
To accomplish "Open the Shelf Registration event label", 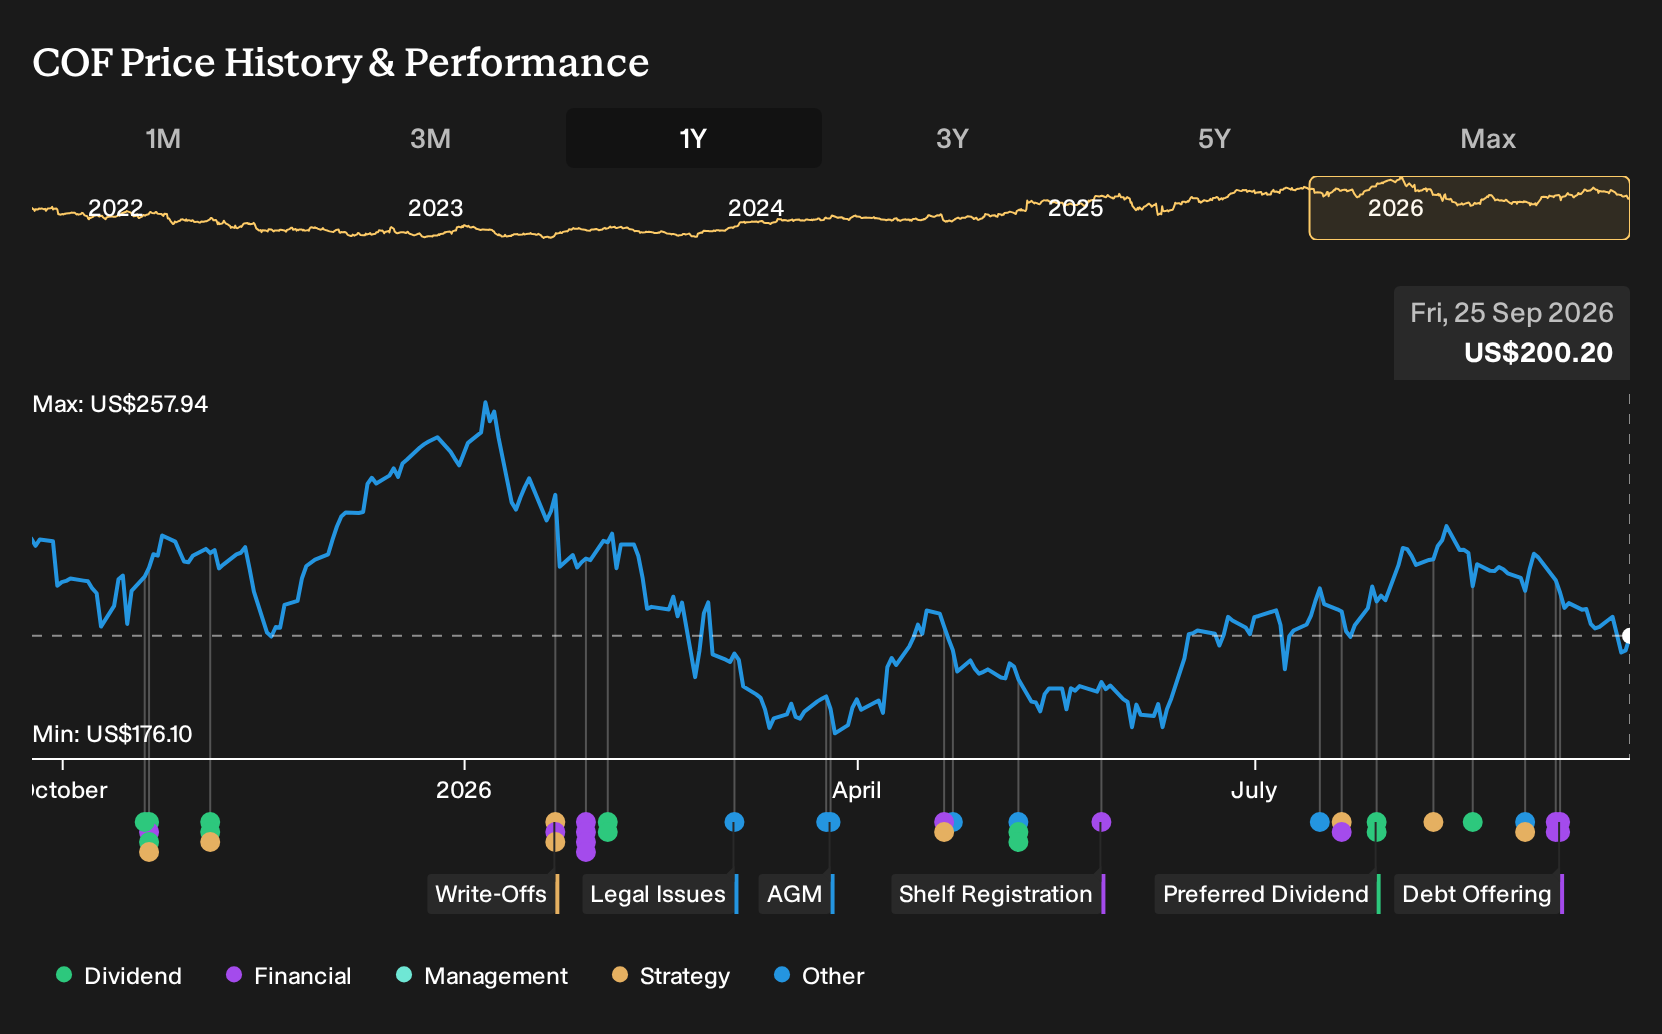I will [x=996, y=894].
